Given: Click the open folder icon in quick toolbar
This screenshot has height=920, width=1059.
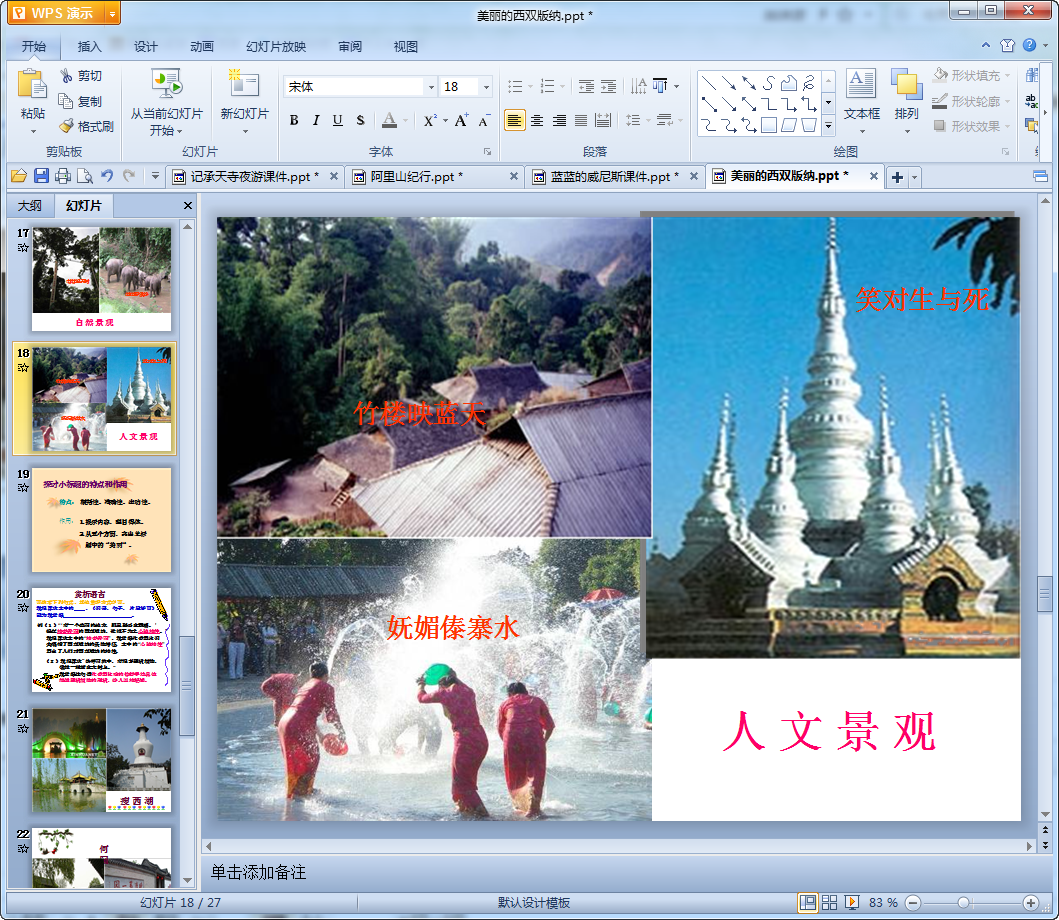Looking at the screenshot, I should click(19, 176).
